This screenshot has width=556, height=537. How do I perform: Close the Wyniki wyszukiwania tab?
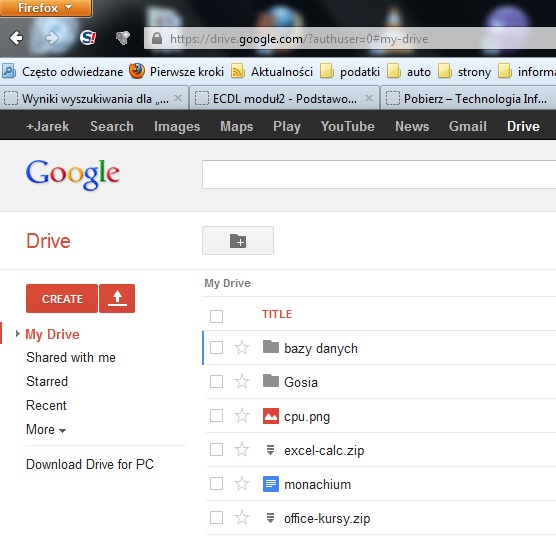tap(178, 98)
